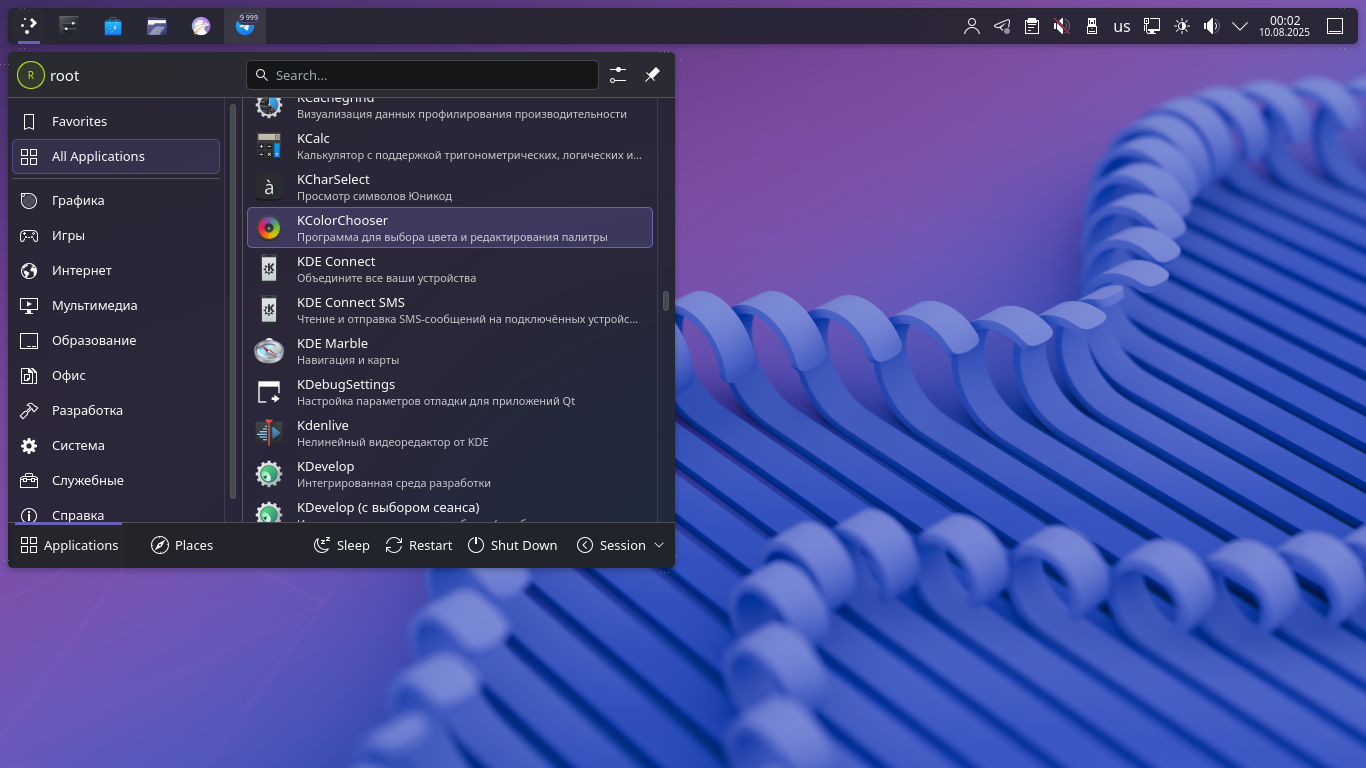The width and height of the screenshot is (1366, 768).
Task: Launch Kdenlive video editor
Action: (450, 433)
